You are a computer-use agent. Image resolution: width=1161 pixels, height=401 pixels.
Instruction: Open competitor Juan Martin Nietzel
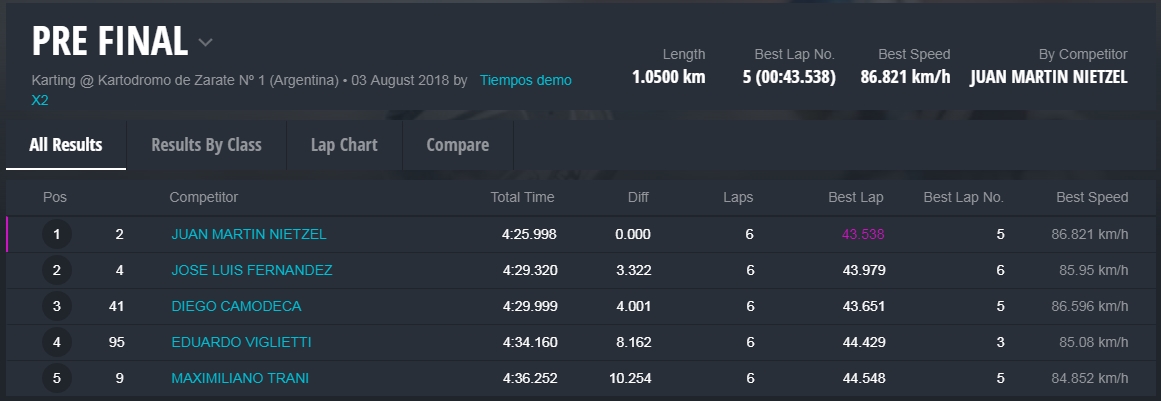[x=249, y=235]
